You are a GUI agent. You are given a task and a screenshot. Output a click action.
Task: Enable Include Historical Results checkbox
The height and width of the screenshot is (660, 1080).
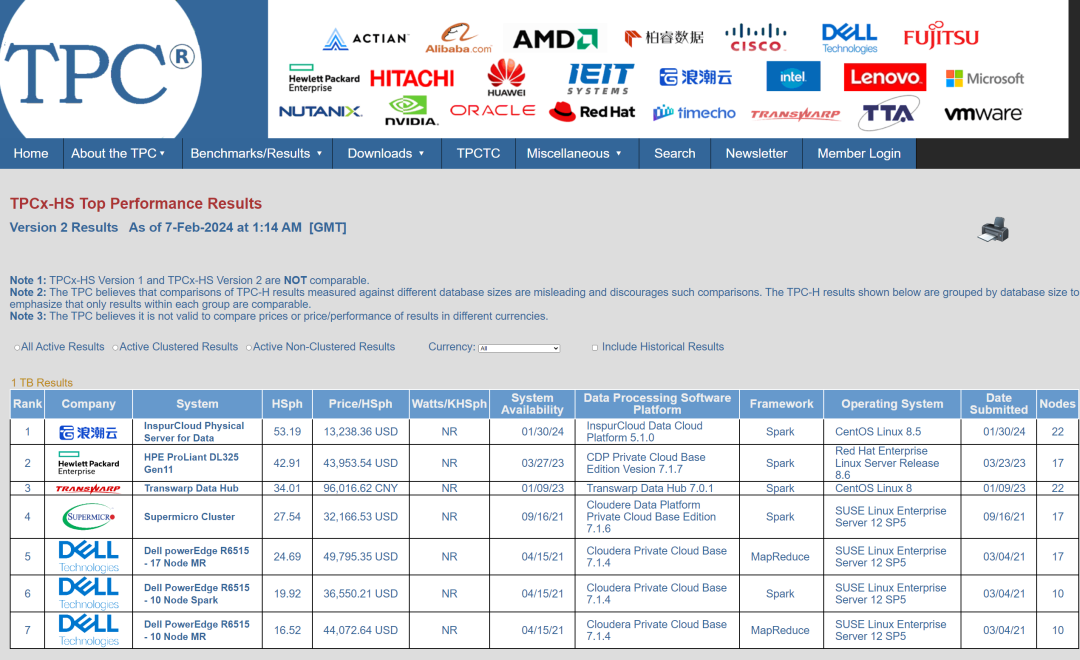click(595, 348)
